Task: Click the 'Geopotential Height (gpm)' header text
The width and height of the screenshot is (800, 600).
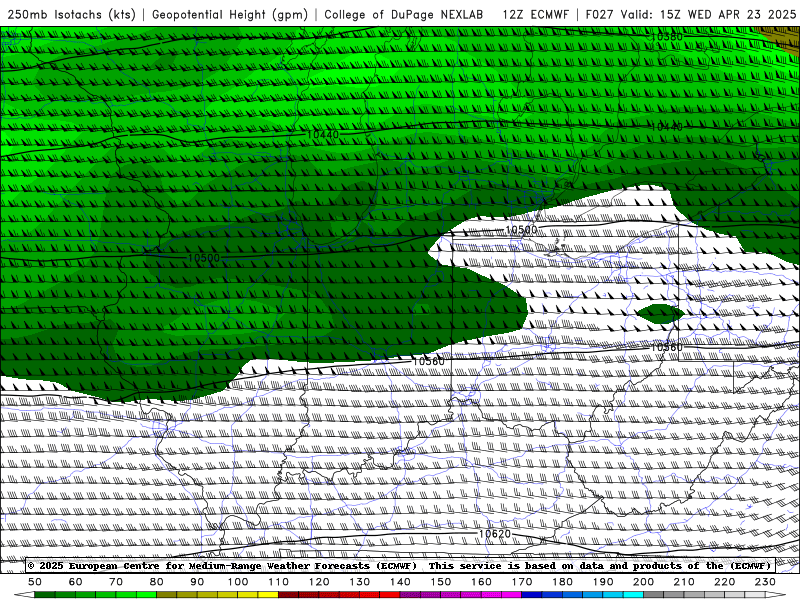Action: click(230, 14)
